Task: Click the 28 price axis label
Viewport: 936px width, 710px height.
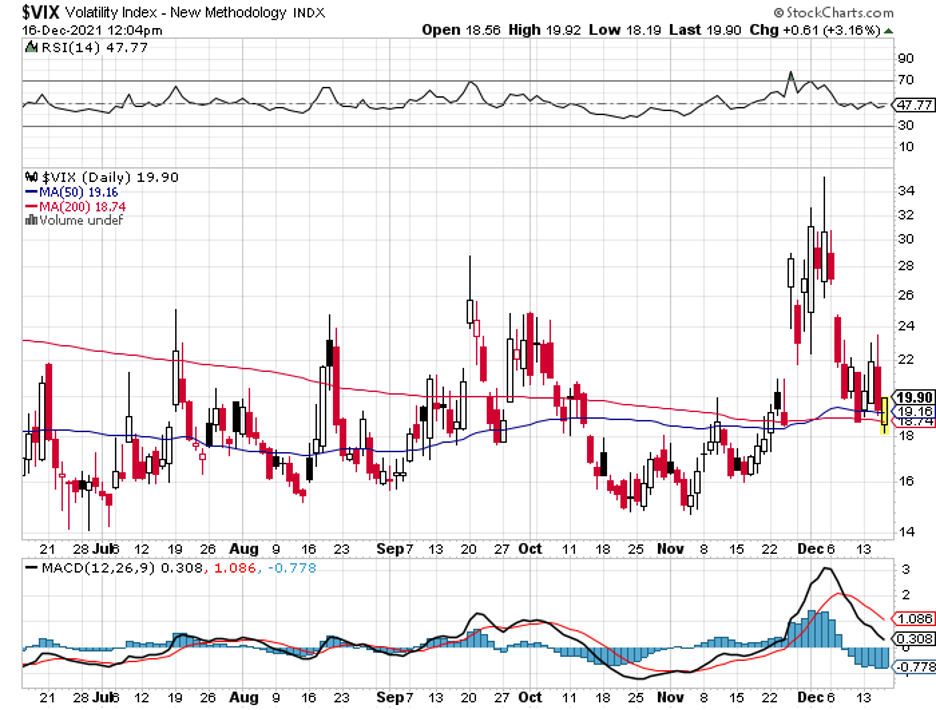Action: 906,265
